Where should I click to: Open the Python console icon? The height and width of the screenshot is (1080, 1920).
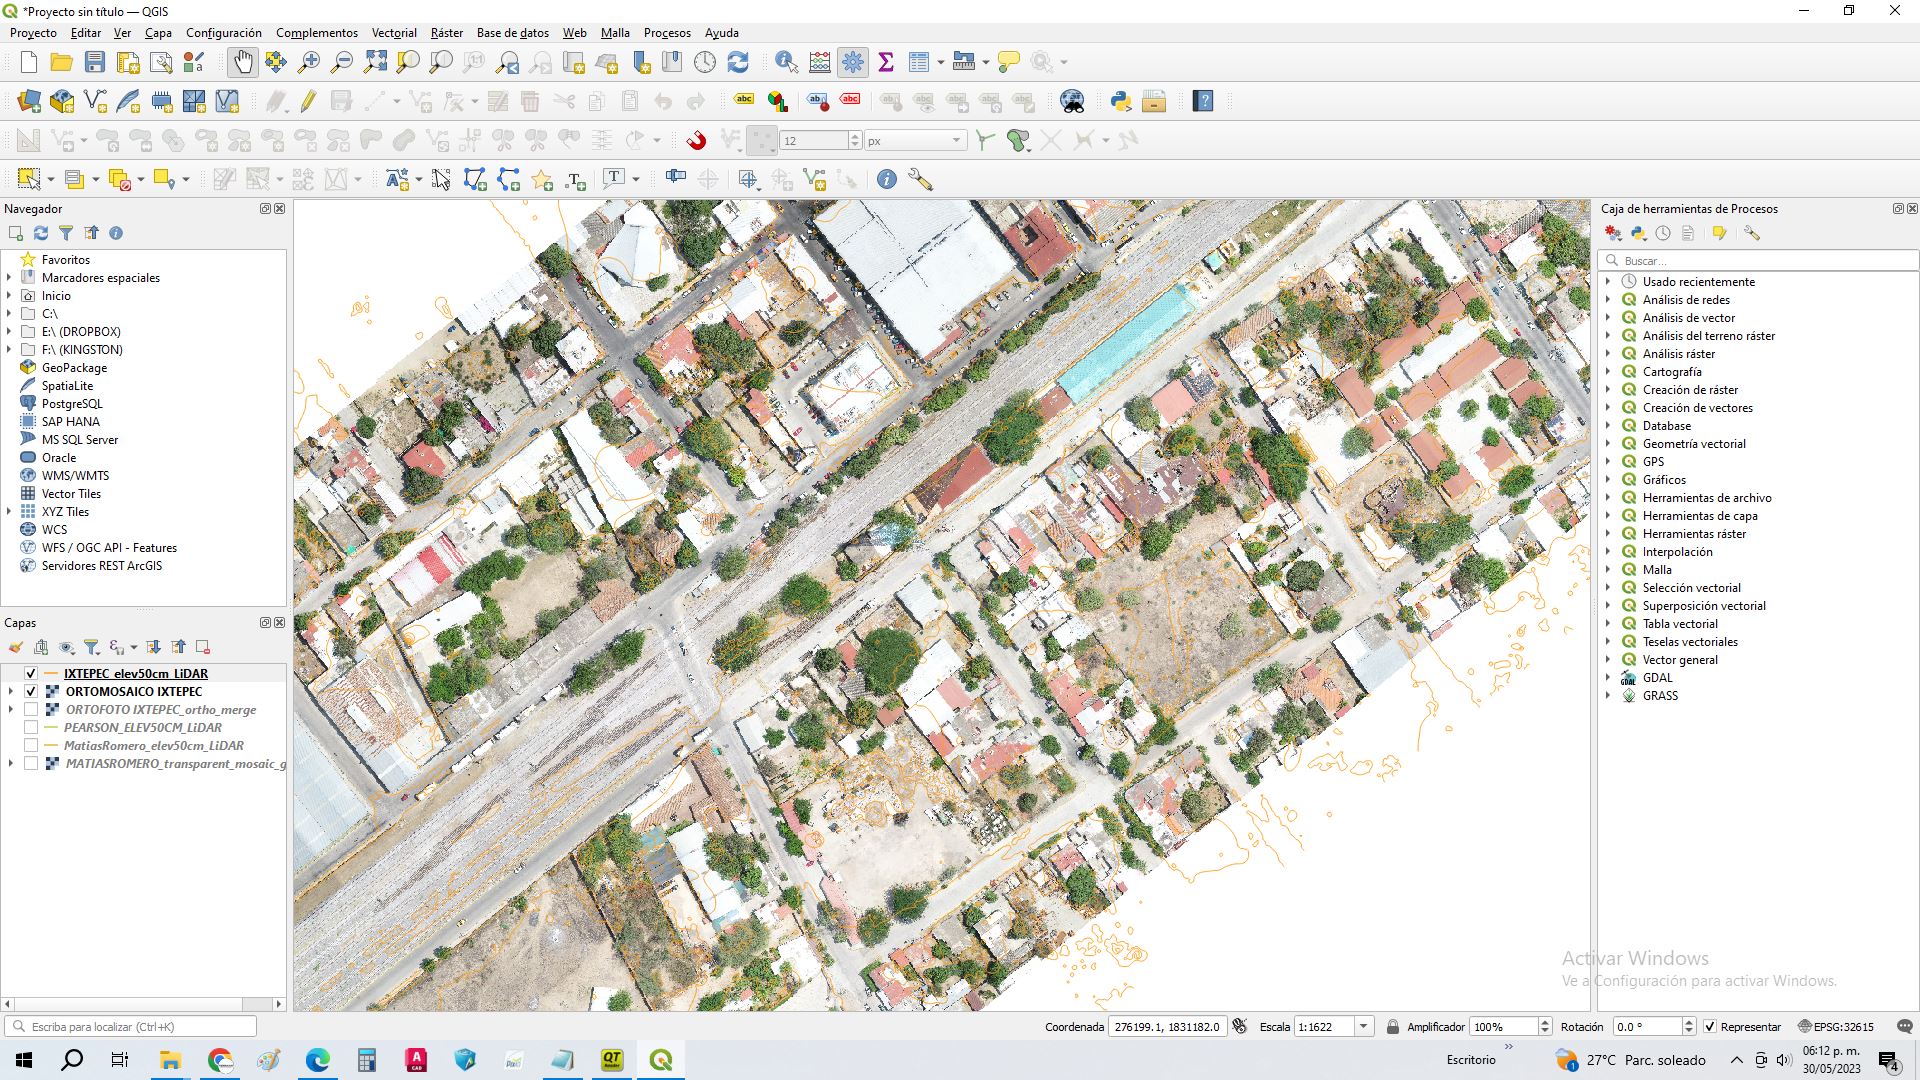click(1120, 101)
